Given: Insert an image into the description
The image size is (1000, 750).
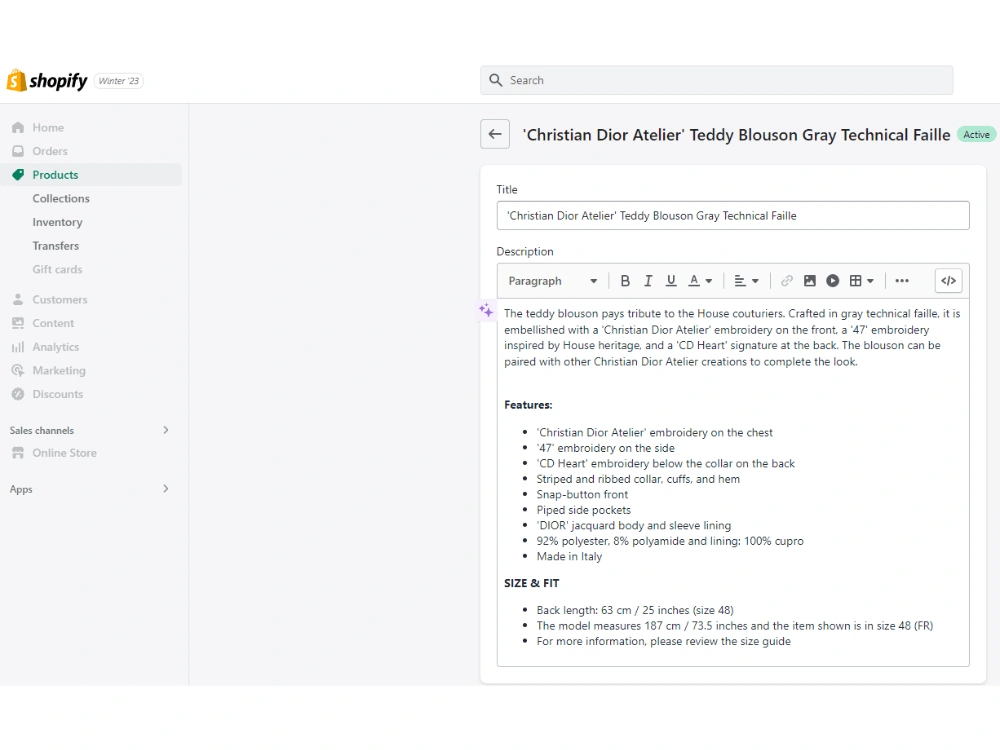Looking at the screenshot, I should 810,281.
